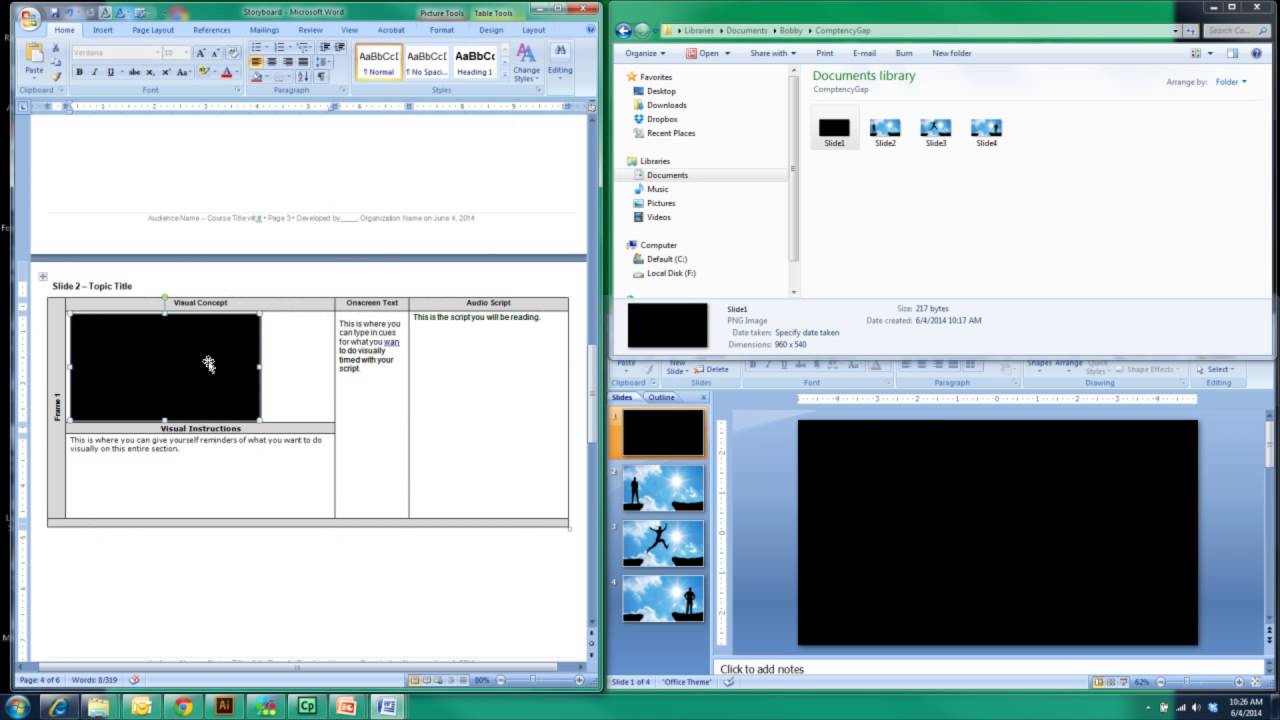Select the Slide3 thumbnail in Documents library
Screen dimensions: 1280x720
[x=936, y=131]
